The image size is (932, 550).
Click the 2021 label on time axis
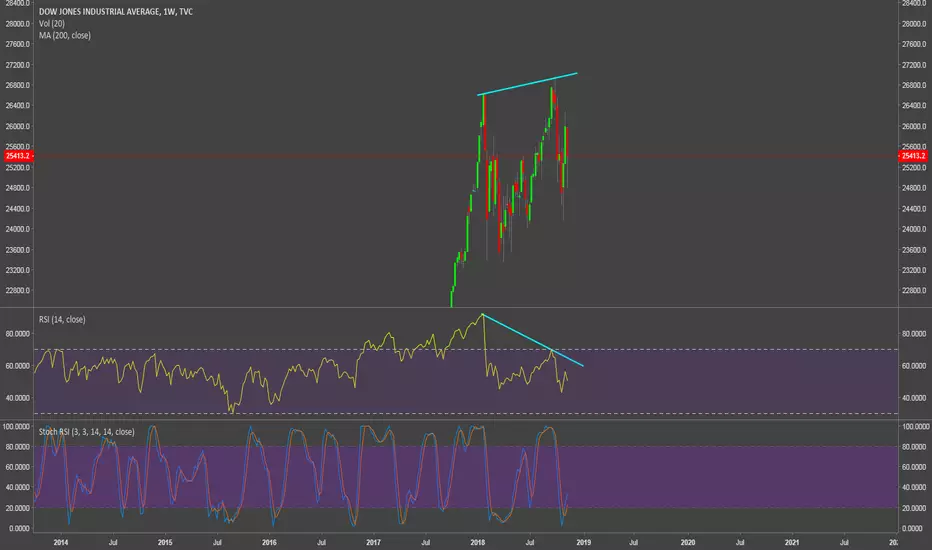tap(792, 542)
